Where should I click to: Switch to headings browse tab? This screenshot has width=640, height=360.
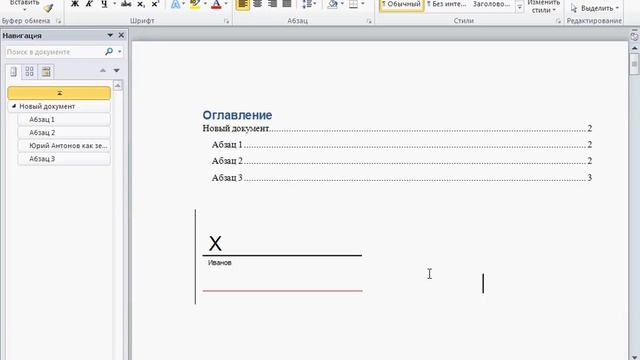coord(13,72)
